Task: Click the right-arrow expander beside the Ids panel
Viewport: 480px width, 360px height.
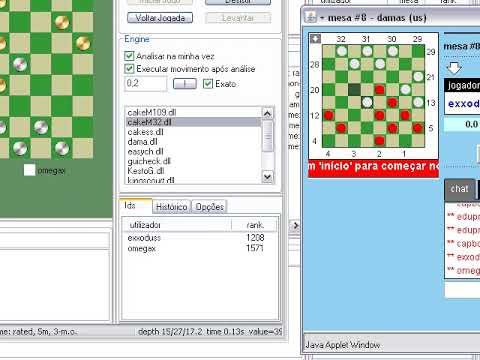Action: [295, 226]
